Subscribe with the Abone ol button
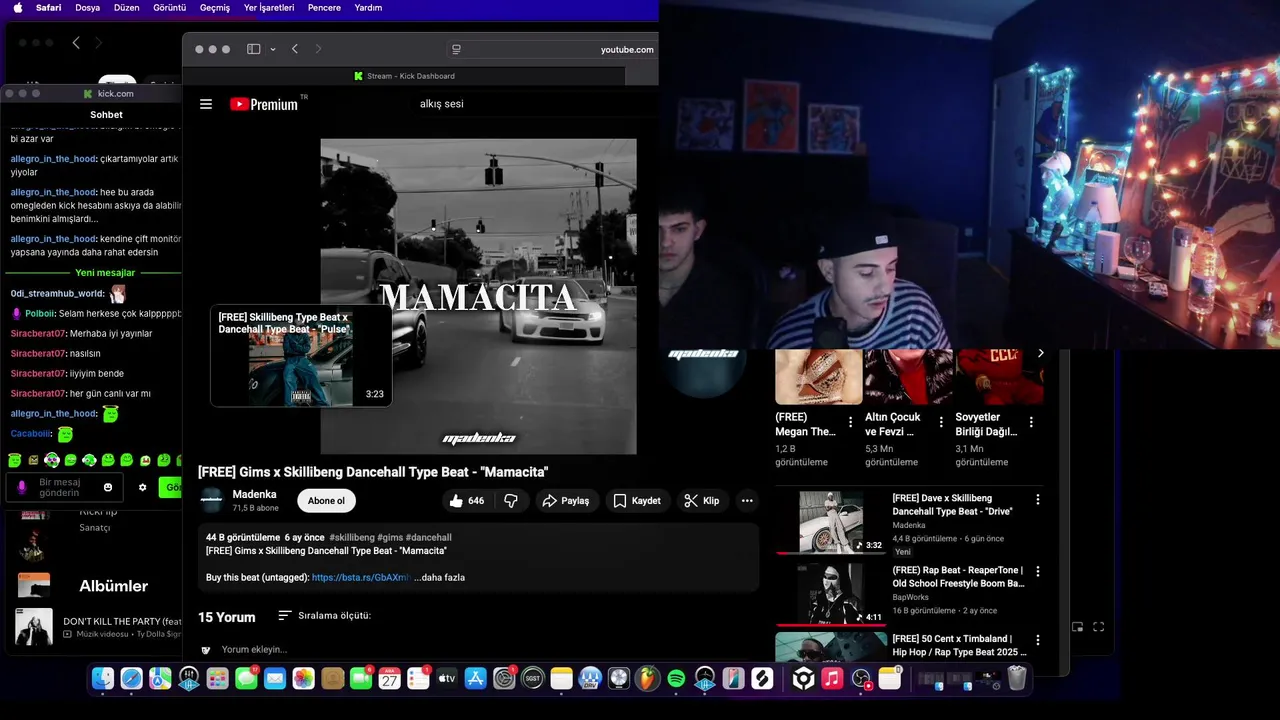The height and width of the screenshot is (720, 1280). tap(326, 501)
